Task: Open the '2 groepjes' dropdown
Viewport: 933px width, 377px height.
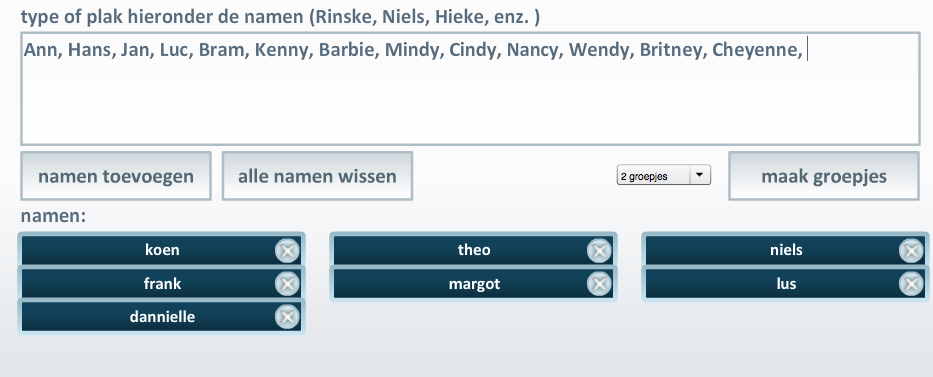Action: coord(663,176)
